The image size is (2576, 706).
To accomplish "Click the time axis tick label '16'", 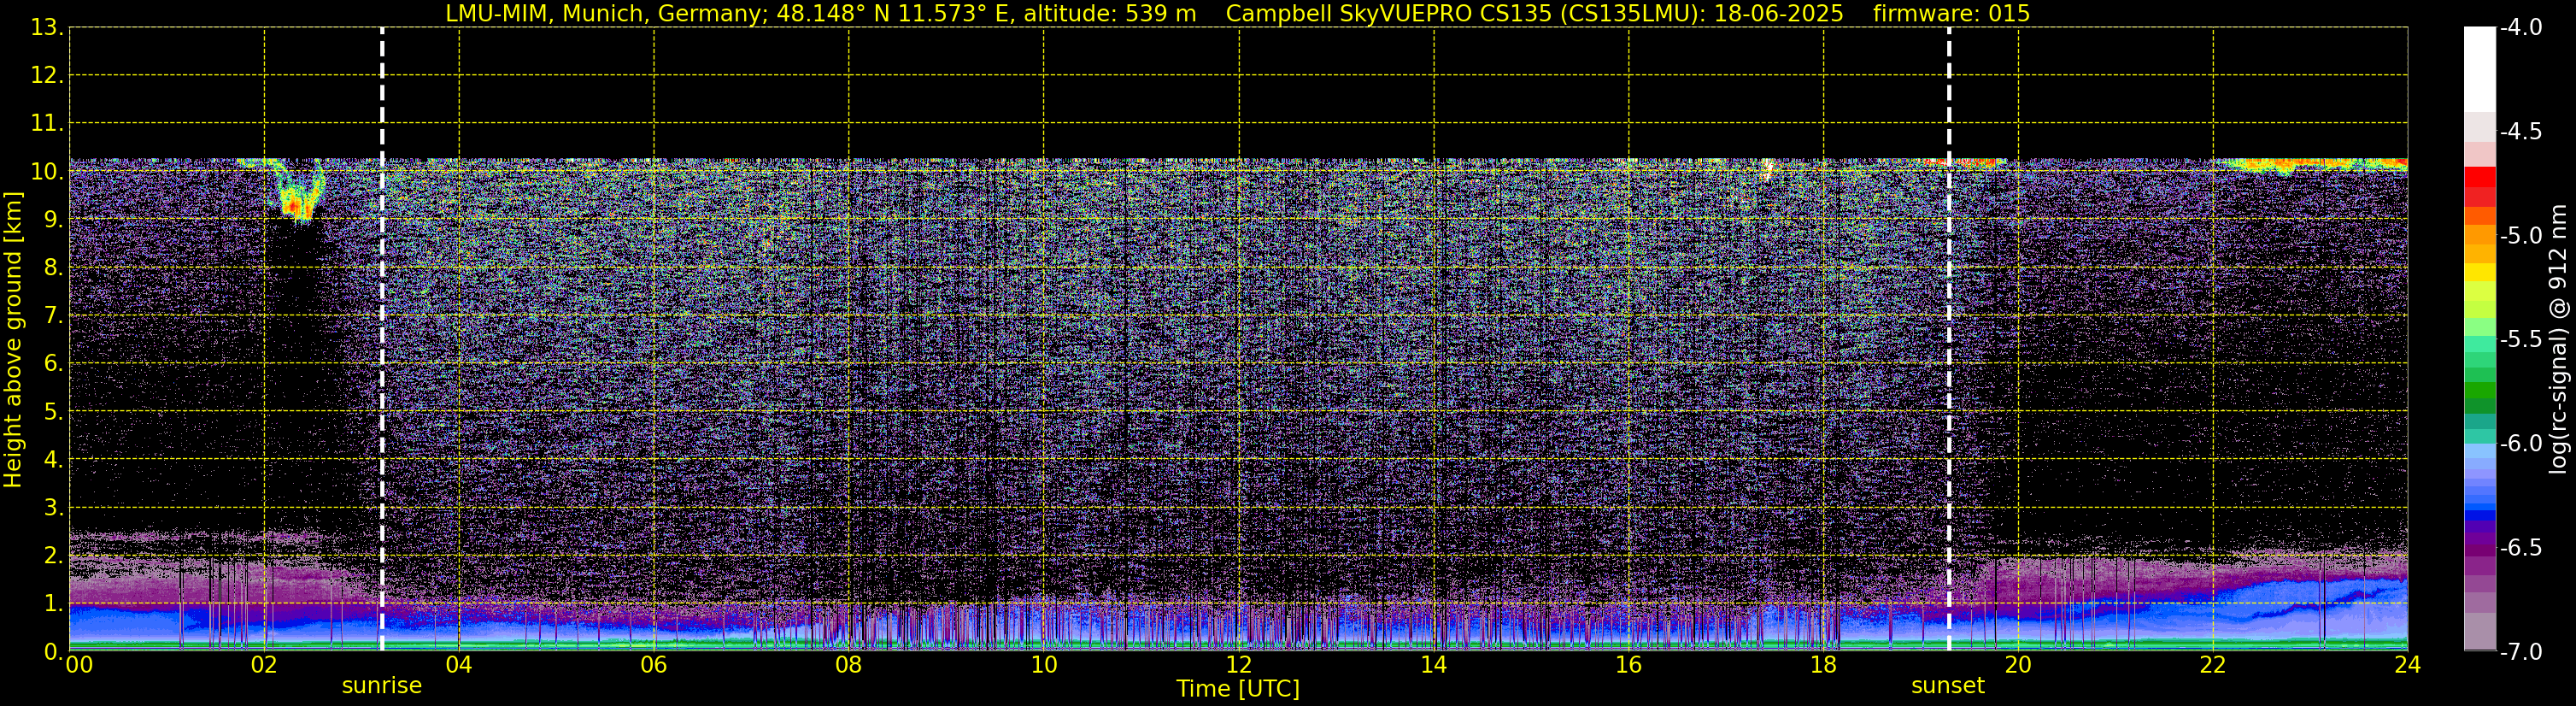I will 1629,665.
